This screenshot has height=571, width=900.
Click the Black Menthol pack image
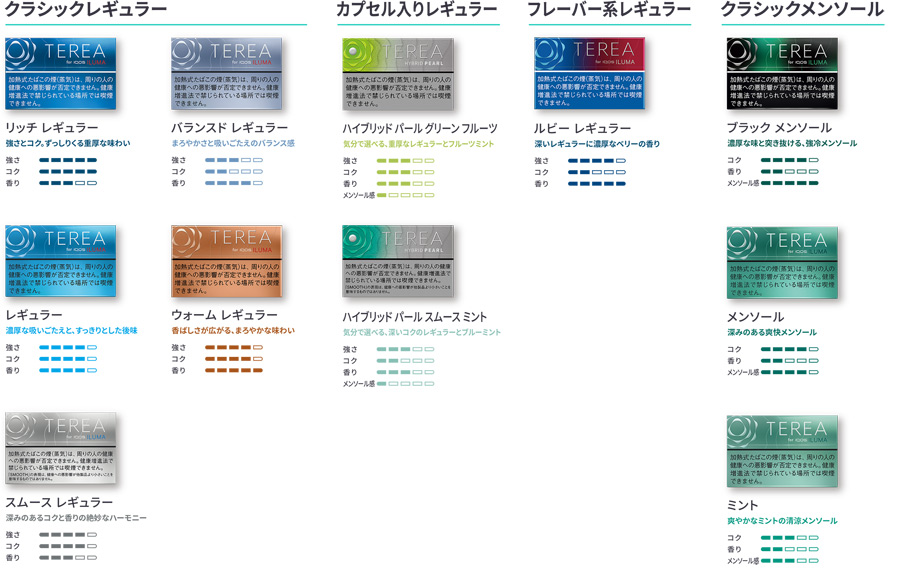[782, 73]
